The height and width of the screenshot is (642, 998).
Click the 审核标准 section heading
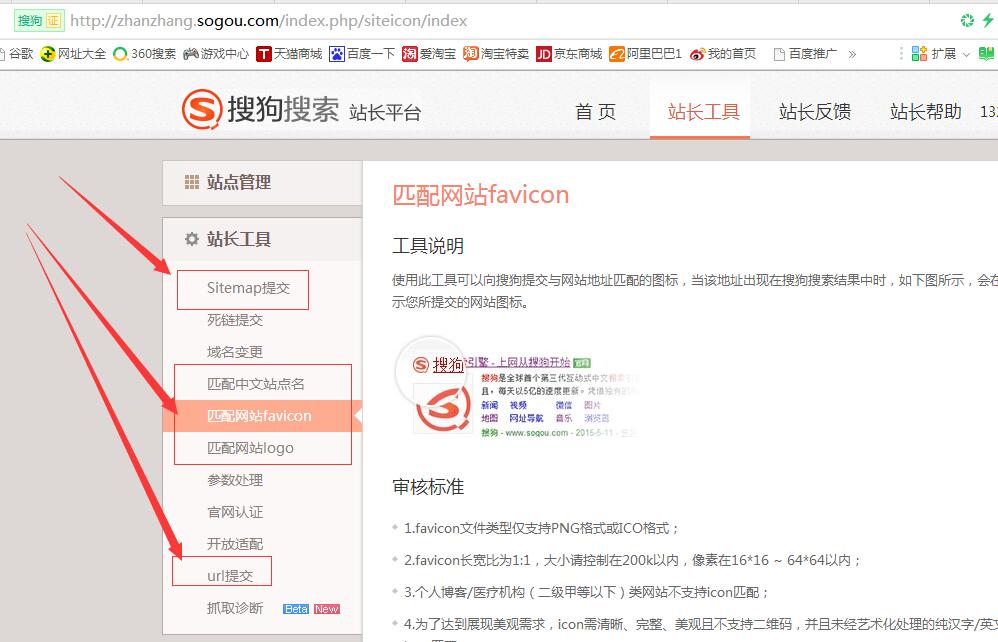(428, 487)
